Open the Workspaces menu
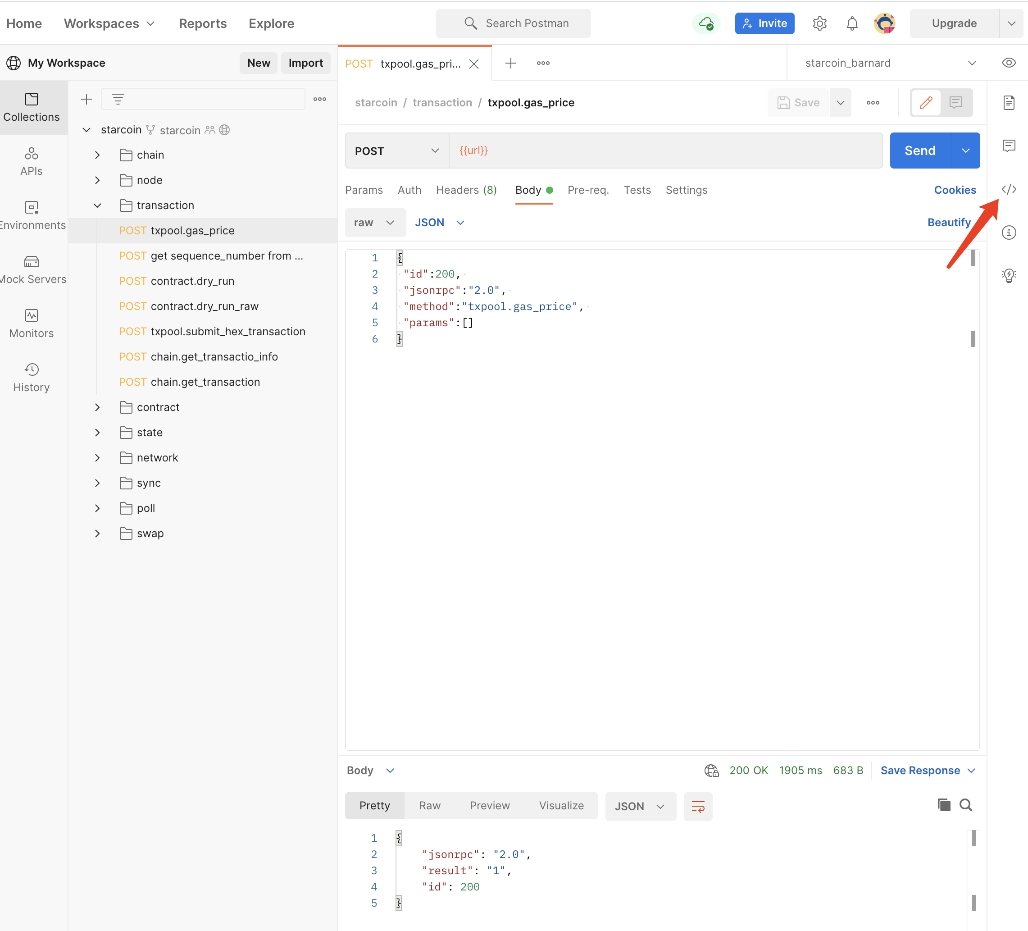This screenshot has height=931, width=1028. click(109, 24)
